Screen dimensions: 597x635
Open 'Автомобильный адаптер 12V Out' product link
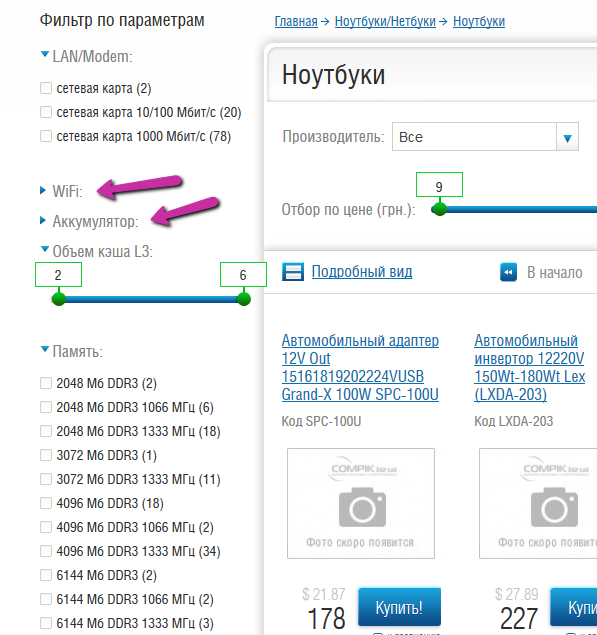[360, 368]
